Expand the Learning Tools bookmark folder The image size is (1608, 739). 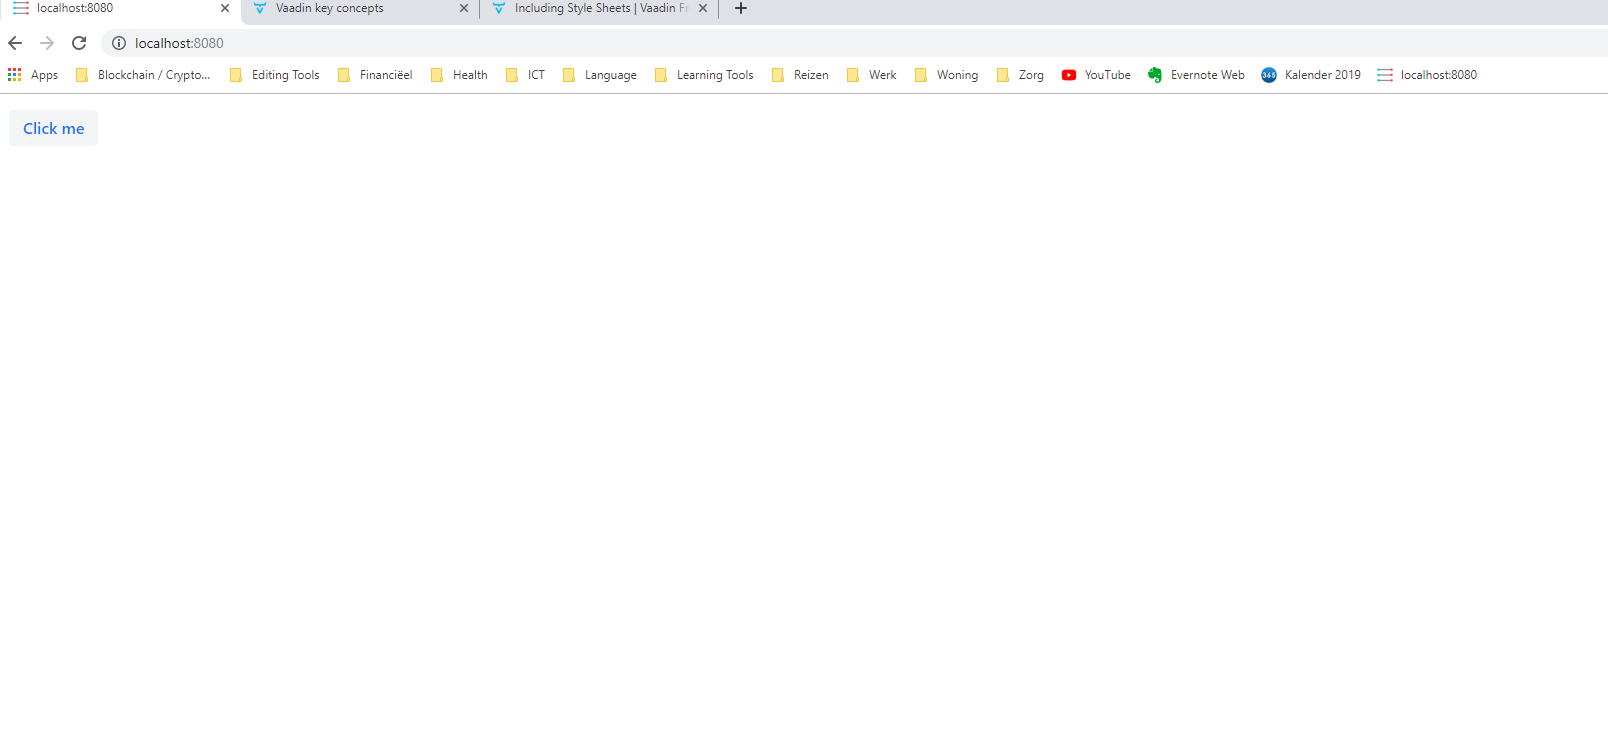704,75
